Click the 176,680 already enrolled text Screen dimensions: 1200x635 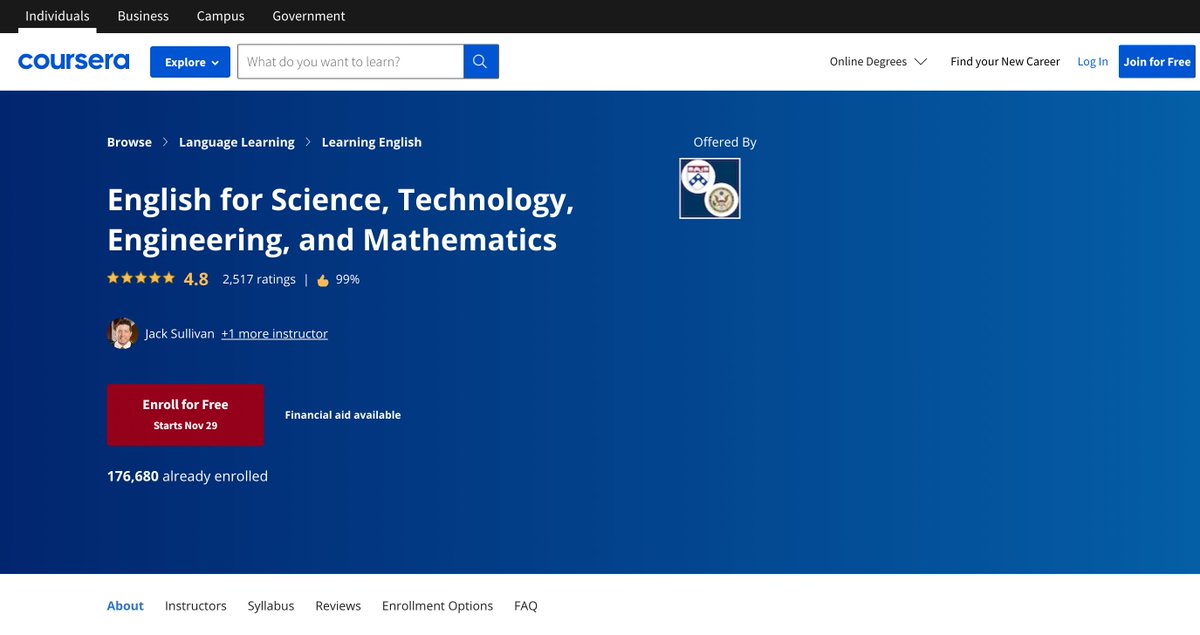[x=187, y=476]
